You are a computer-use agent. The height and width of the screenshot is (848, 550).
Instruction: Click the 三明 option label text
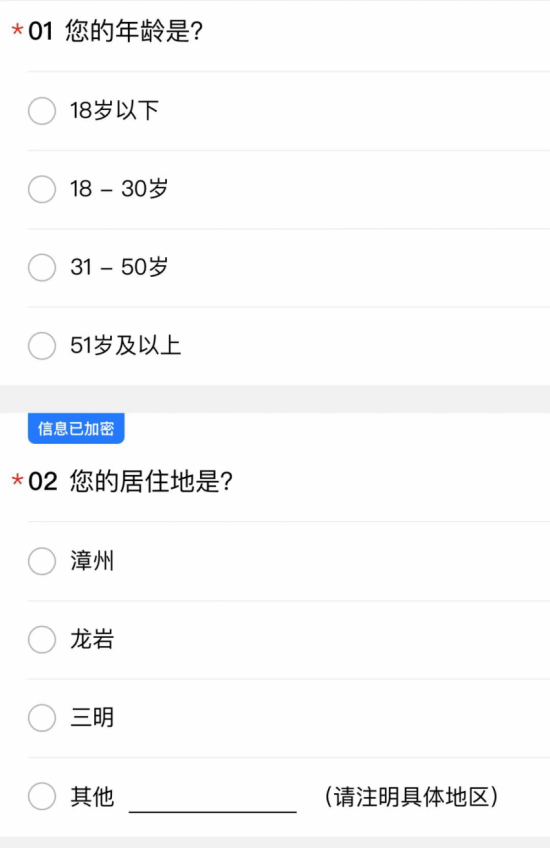[x=92, y=718]
